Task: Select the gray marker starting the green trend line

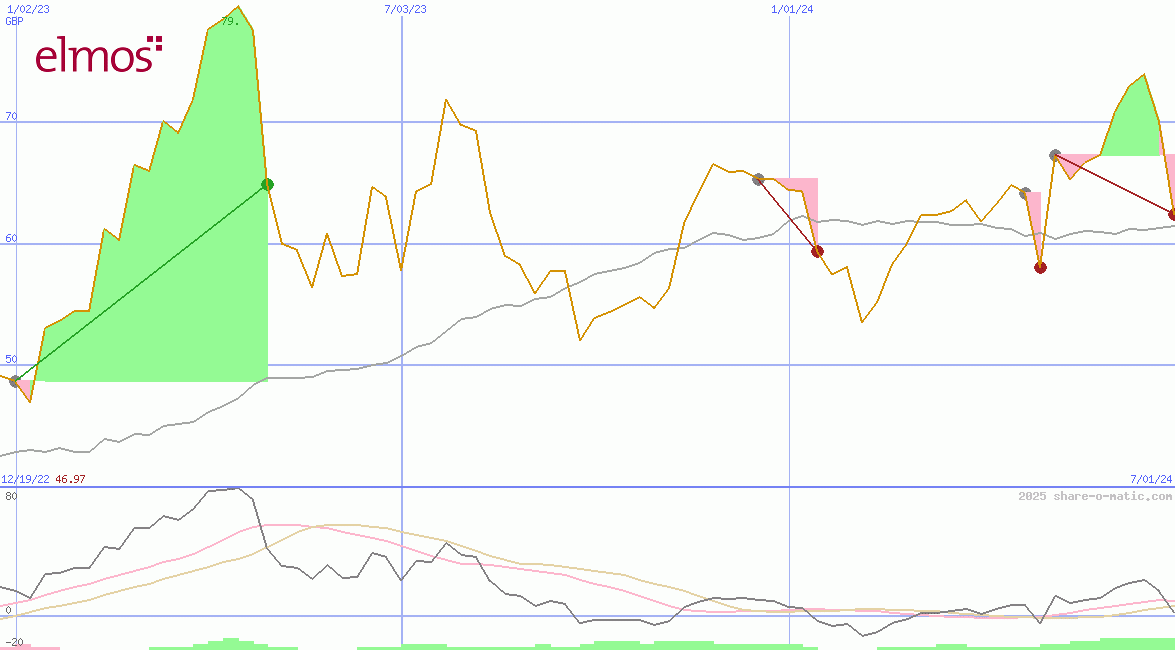Action: pyautogui.click(x=15, y=381)
